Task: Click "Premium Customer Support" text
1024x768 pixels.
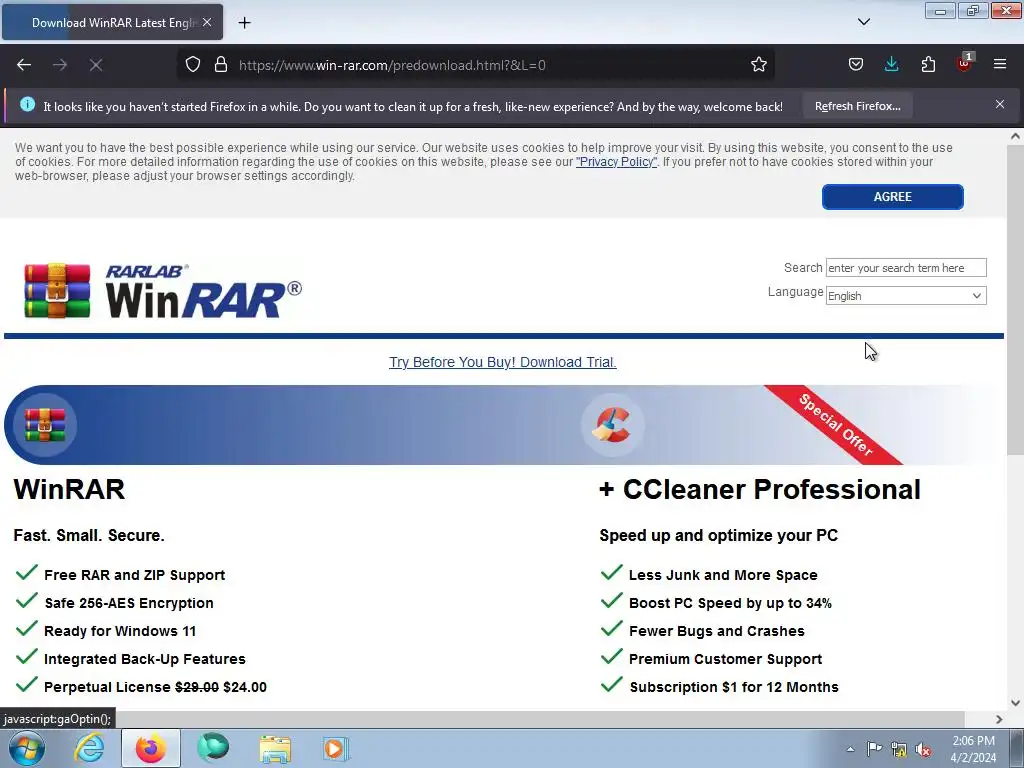Action: [x=726, y=660]
